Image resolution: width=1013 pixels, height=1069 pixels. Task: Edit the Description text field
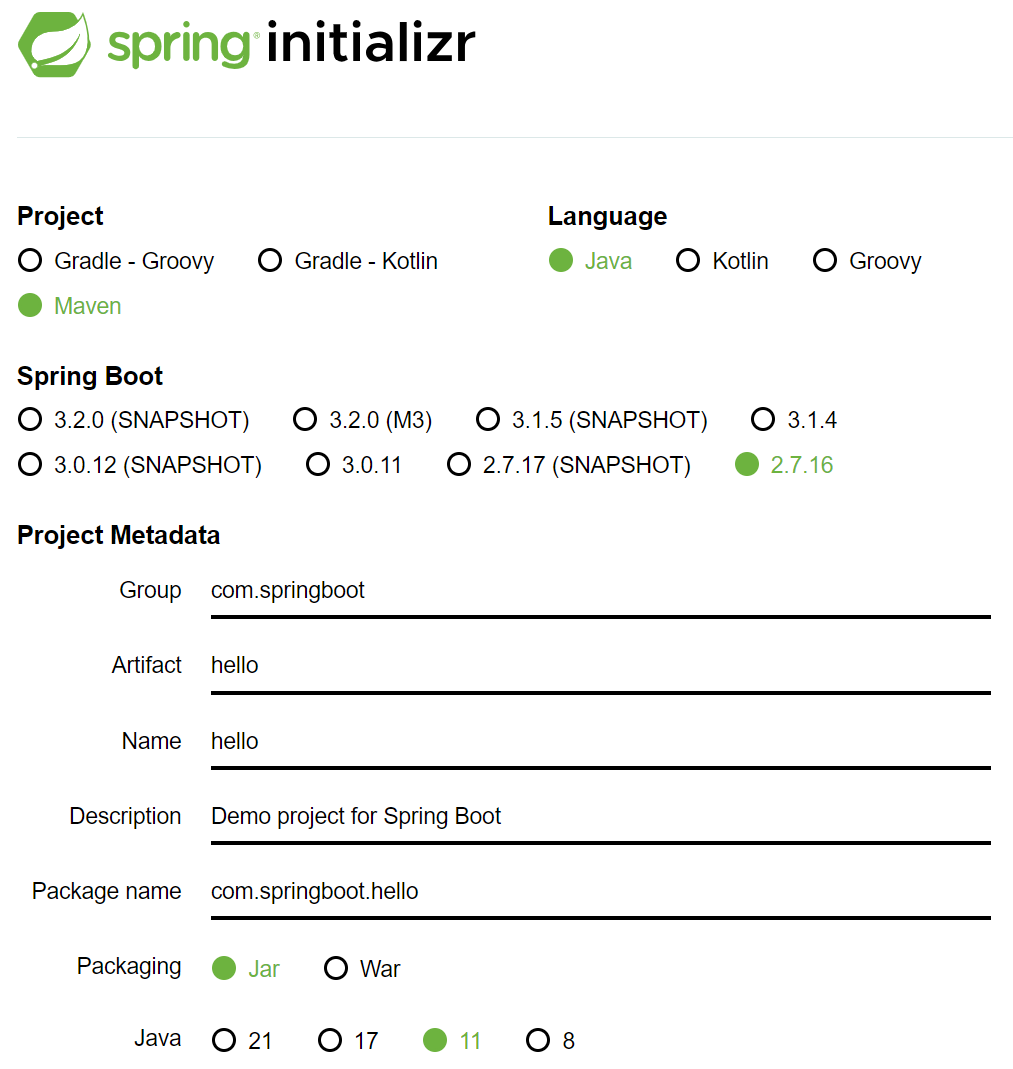600,817
